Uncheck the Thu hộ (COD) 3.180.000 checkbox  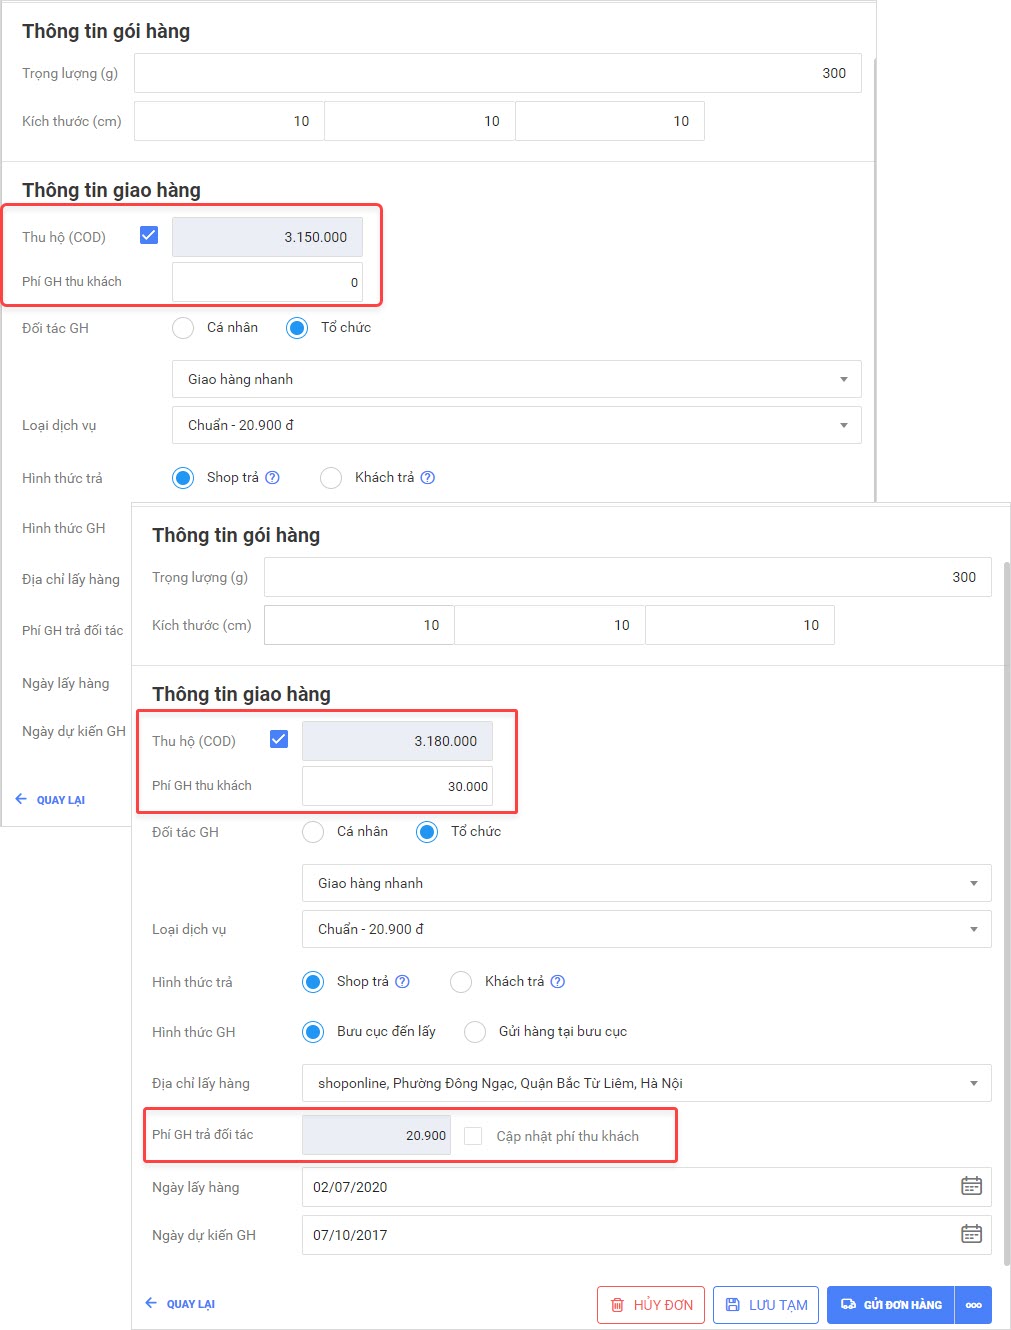[279, 740]
